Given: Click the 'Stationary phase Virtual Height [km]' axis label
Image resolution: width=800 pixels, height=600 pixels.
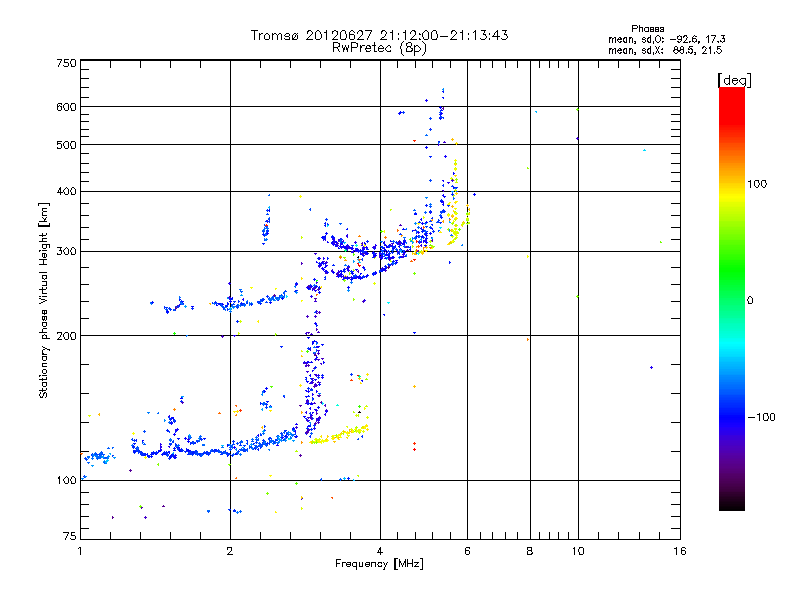Looking at the screenshot, I should click(x=44, y=300).
